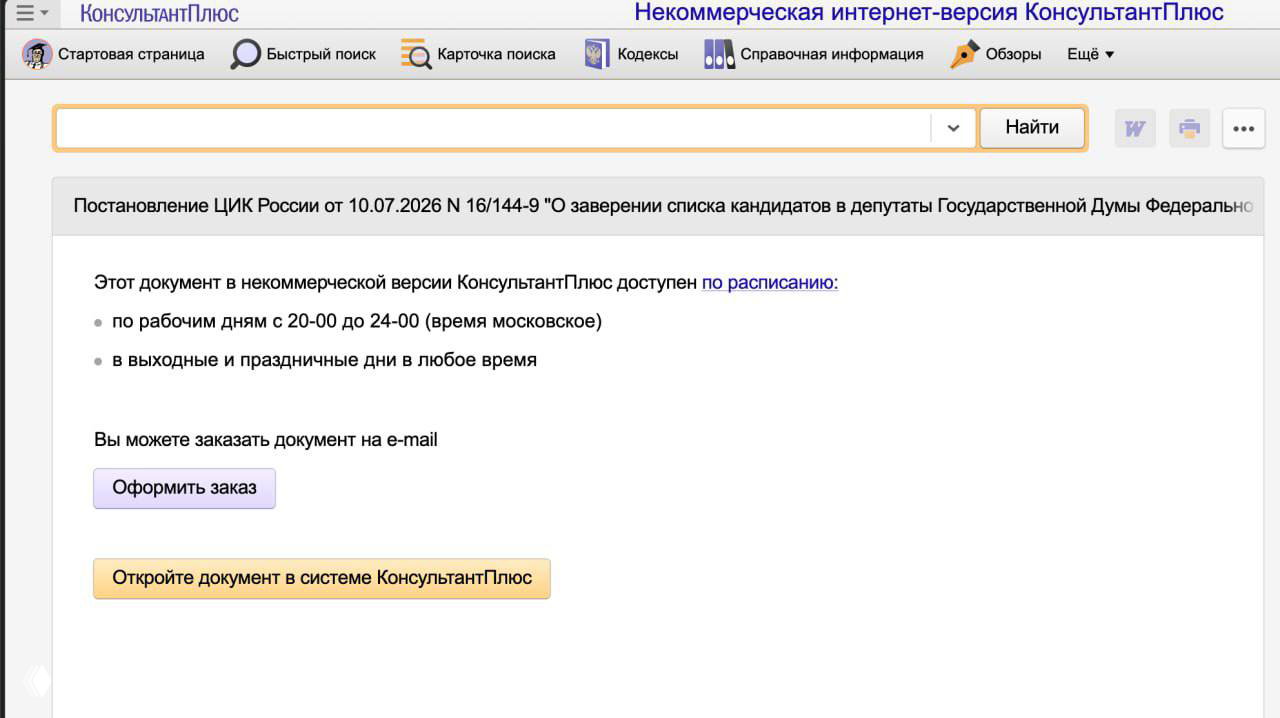Click the Некоммерческая интернет-версия КонсультантПлюс heading
This screenshot has height=718, width=1280.
(929, 13)
